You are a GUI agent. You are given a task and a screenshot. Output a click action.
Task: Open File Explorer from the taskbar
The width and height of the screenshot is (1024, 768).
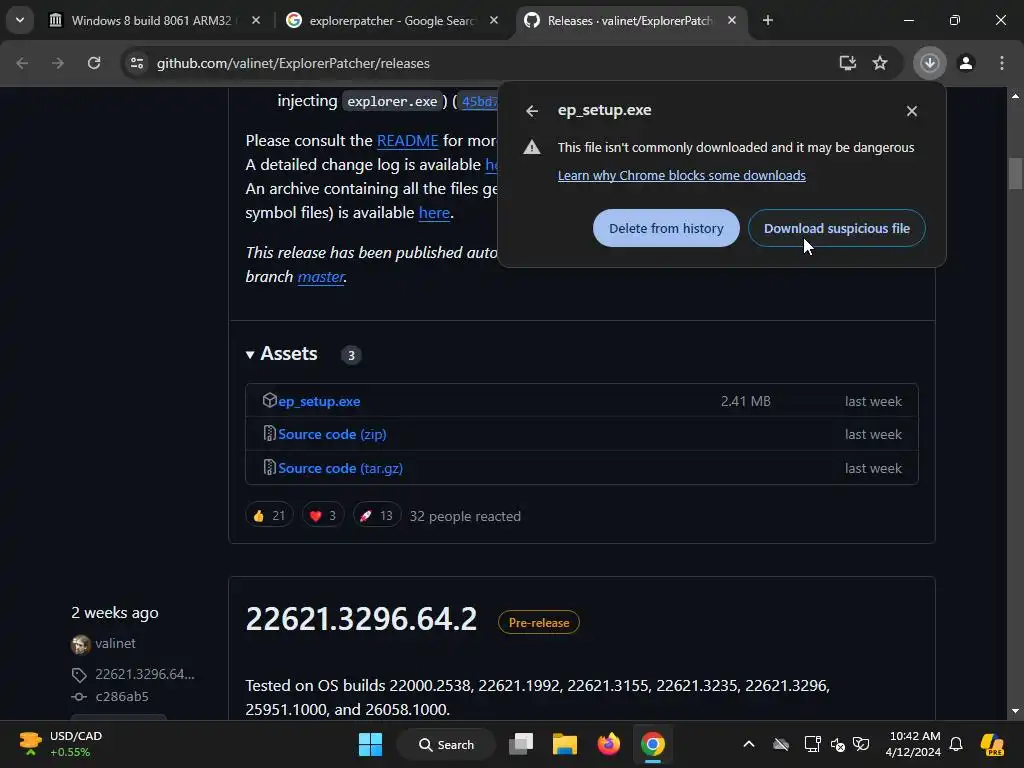565,744
